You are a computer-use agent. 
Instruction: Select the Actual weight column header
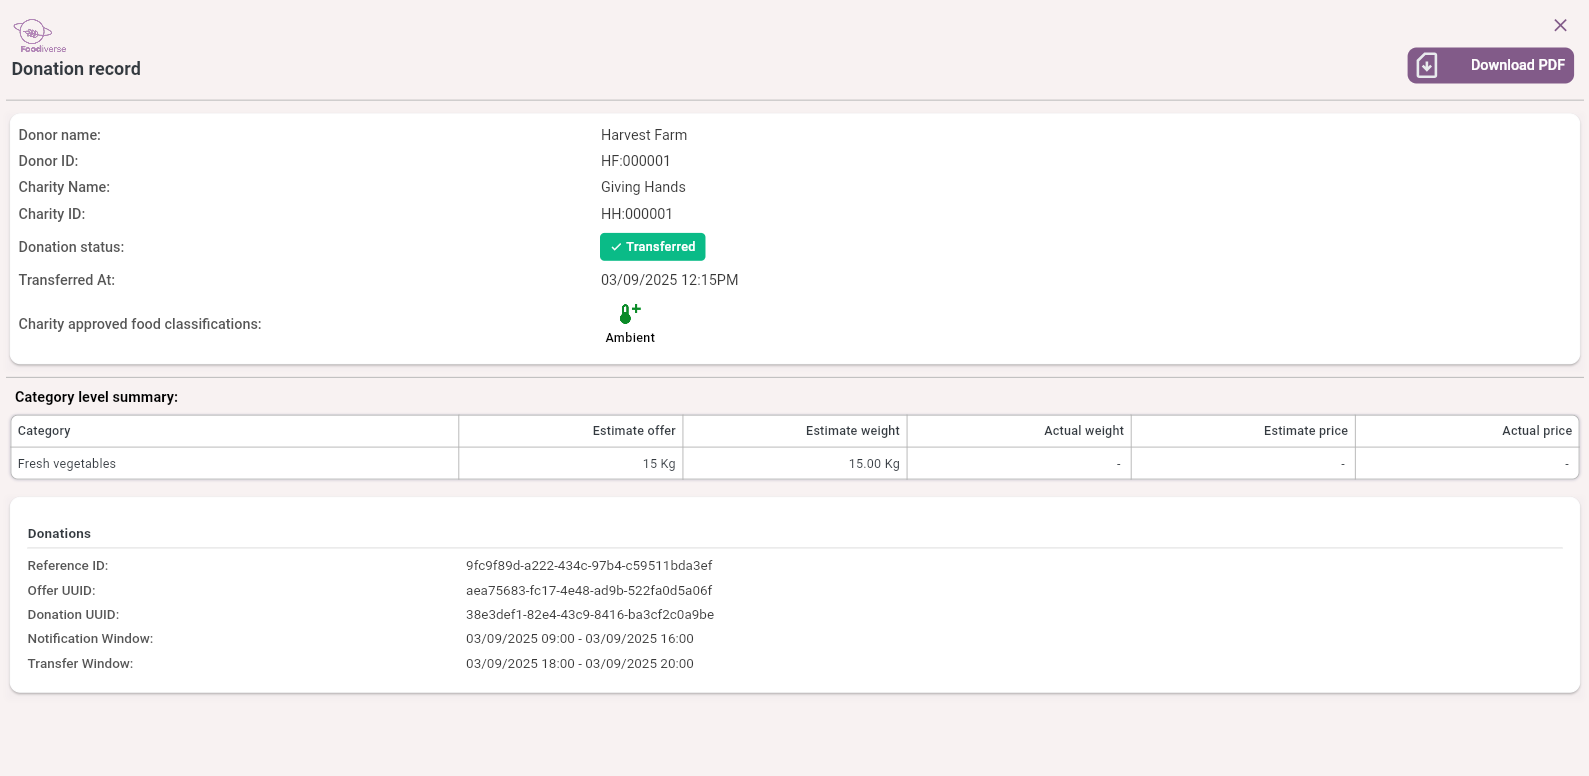click(1083, 431)
